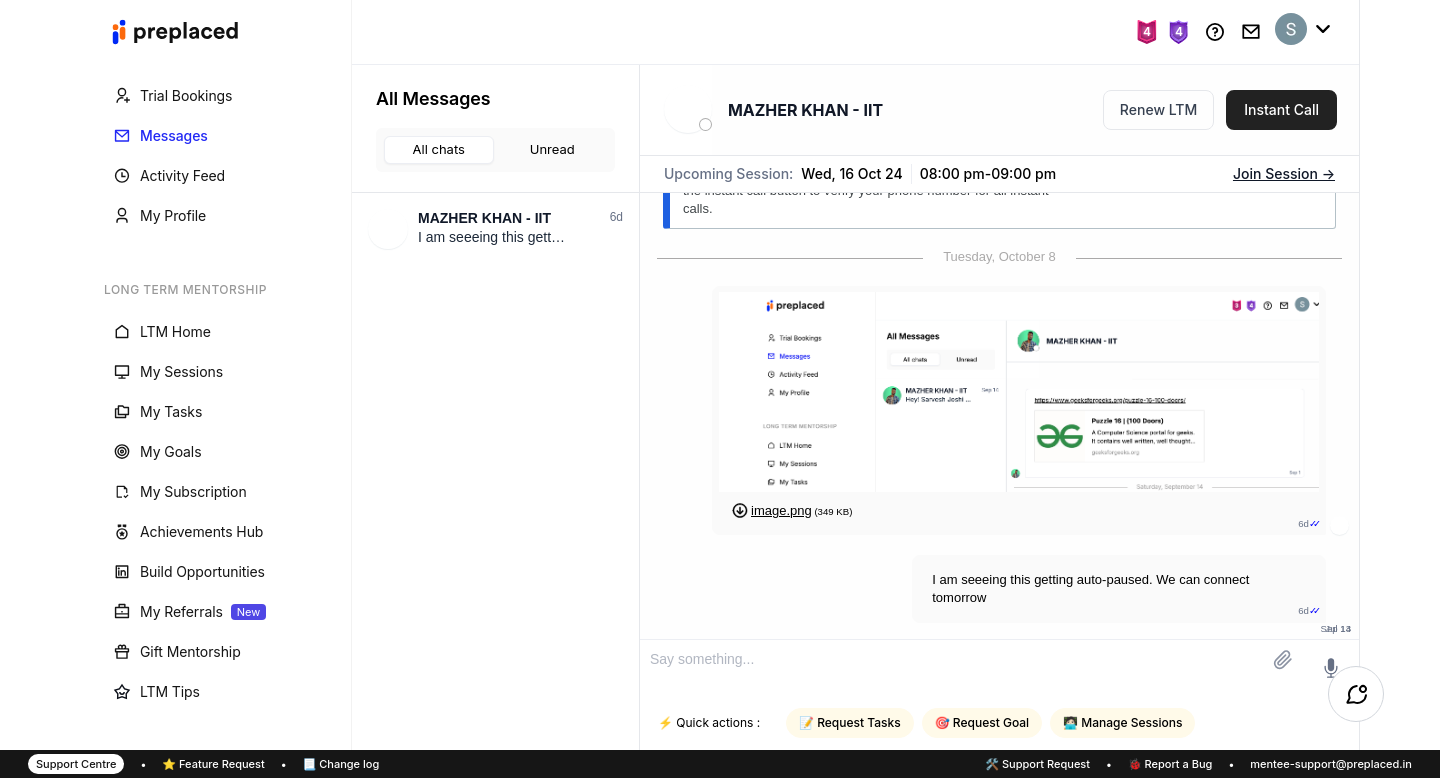Open the help question mark icon
This screenshot has width=1440, height=778.
1215,32
